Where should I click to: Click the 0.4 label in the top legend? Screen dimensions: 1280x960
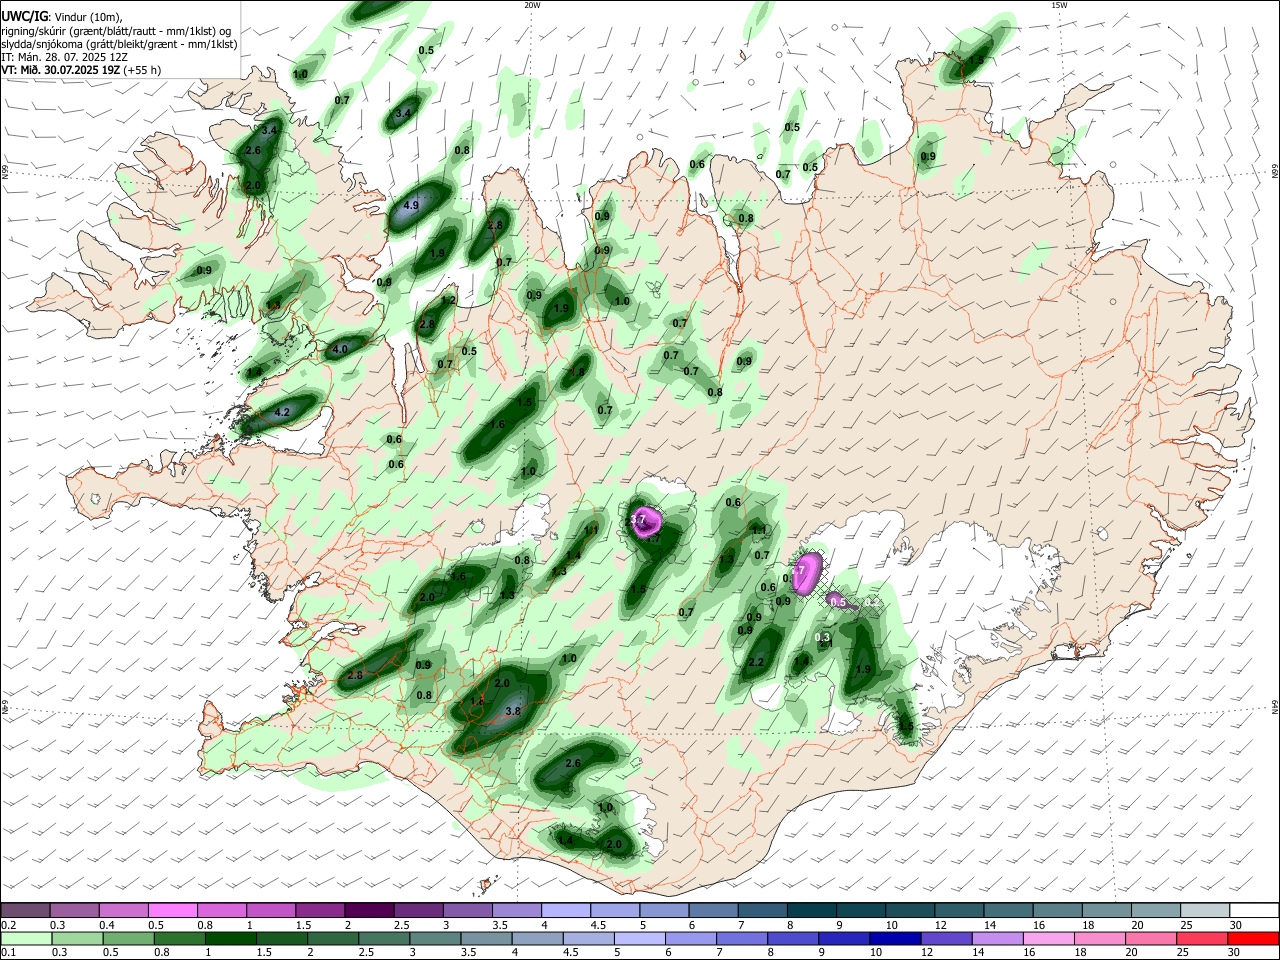point(107,925)
